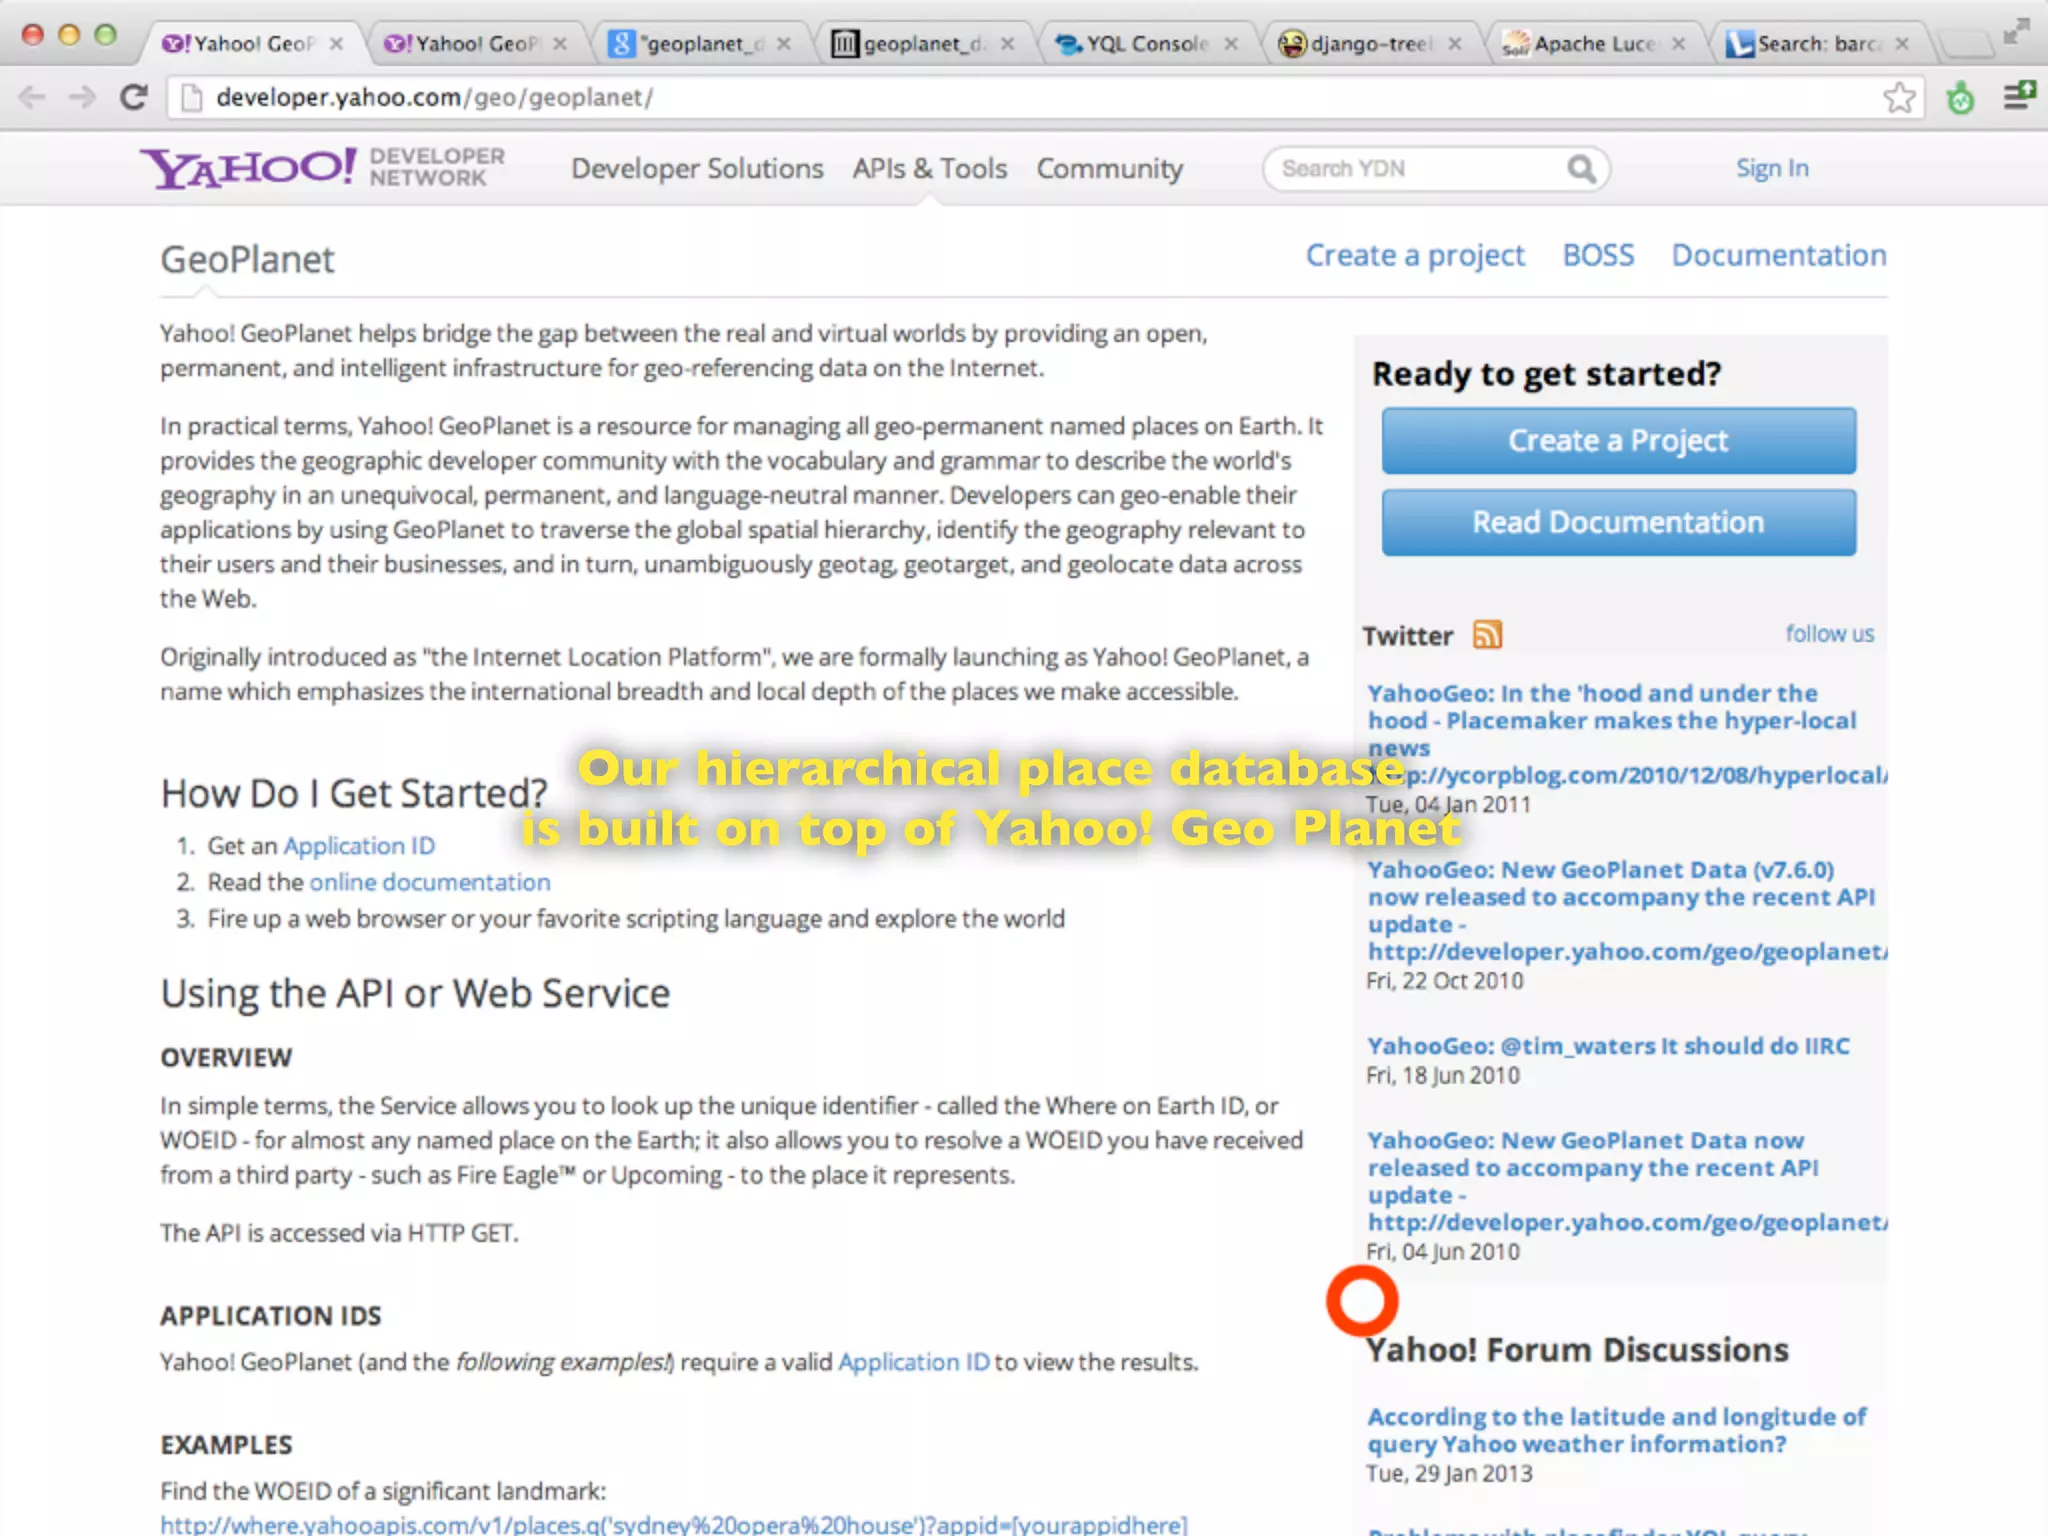Click Application ID link under Application IDs

click(x=914, y=1362)
